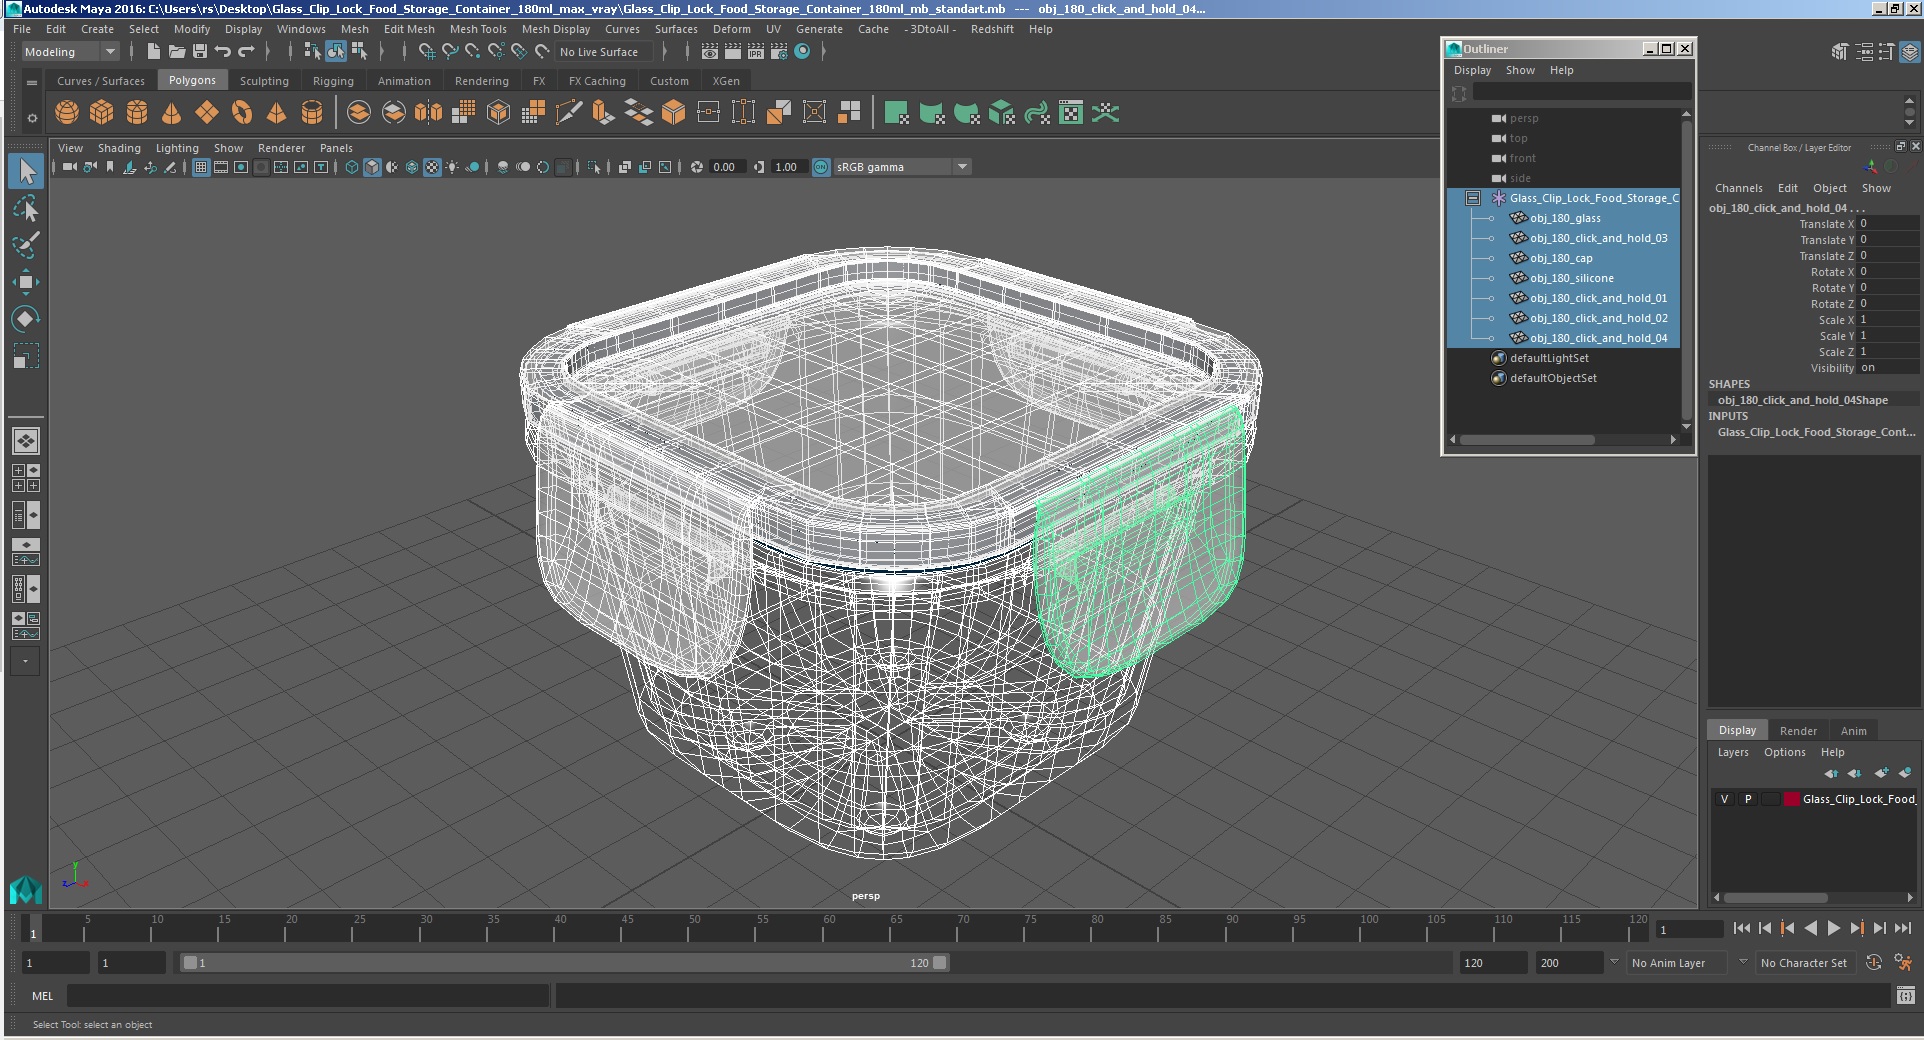
Task: Click the Redo arrow icon
Action: [x=246, y=52]
